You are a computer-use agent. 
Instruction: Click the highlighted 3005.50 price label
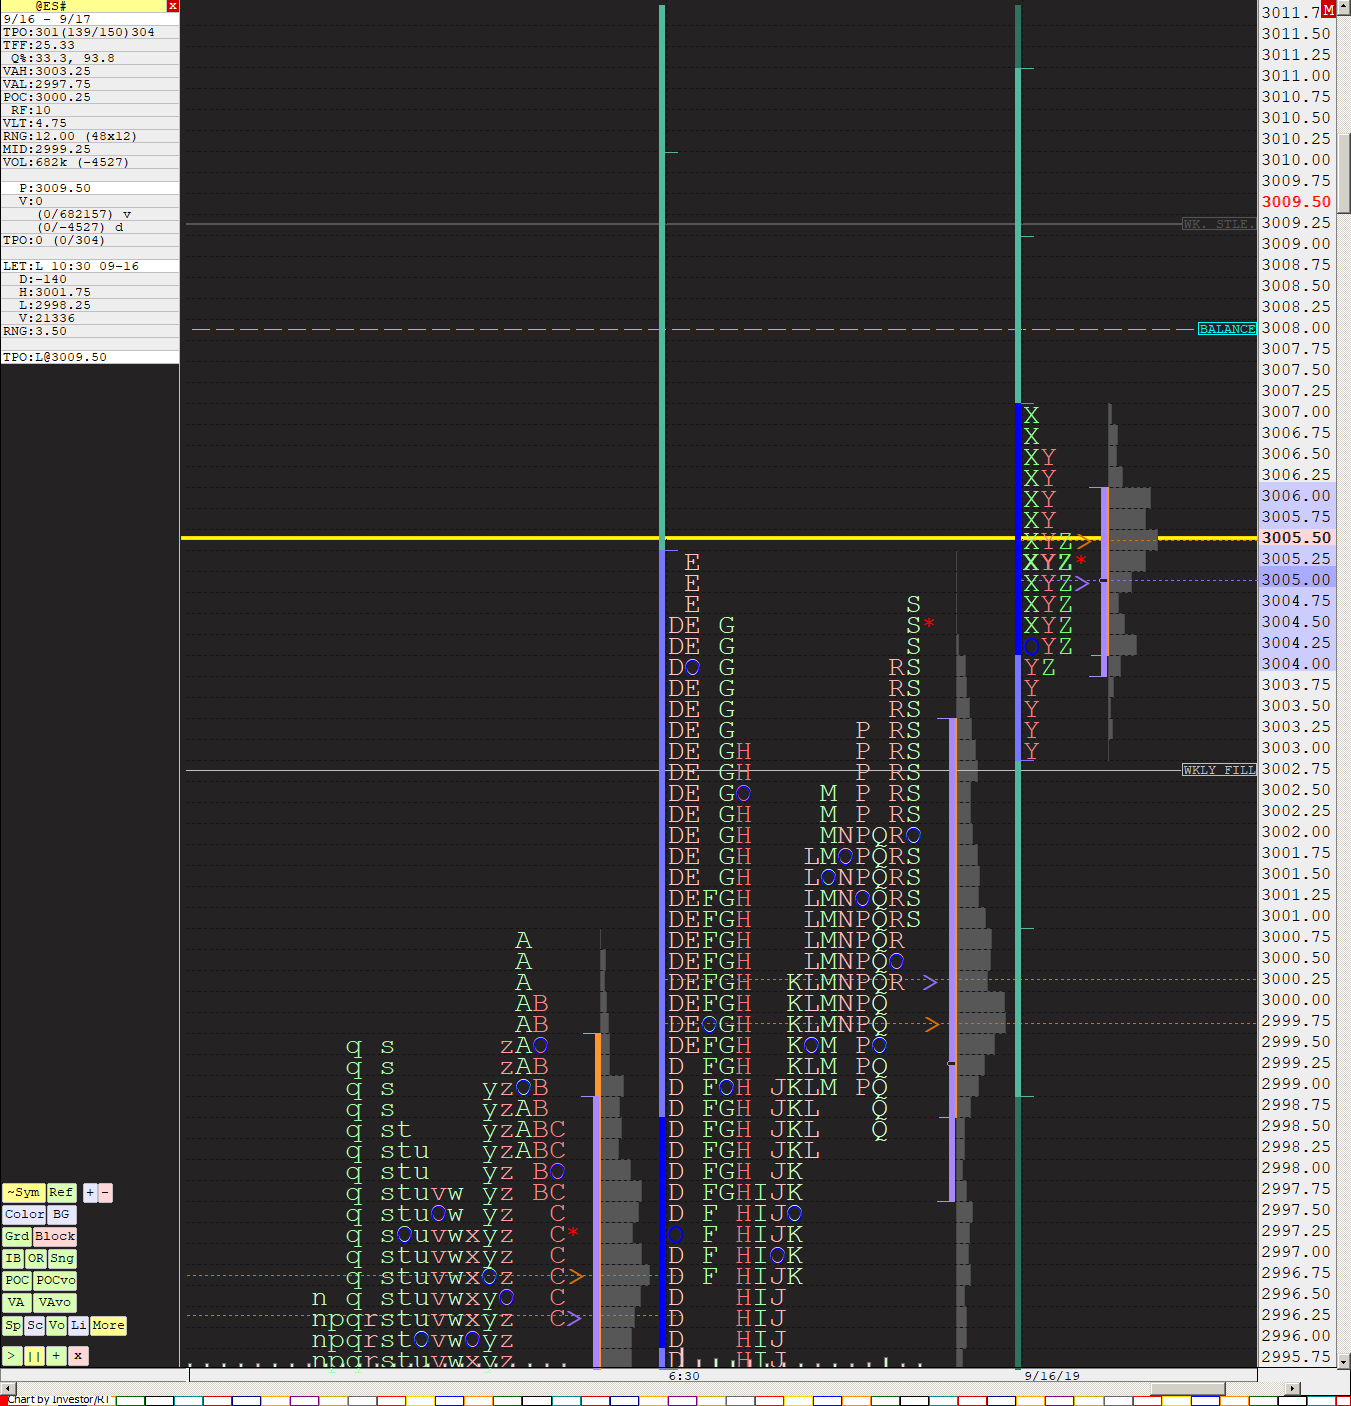pos(1296,538)
